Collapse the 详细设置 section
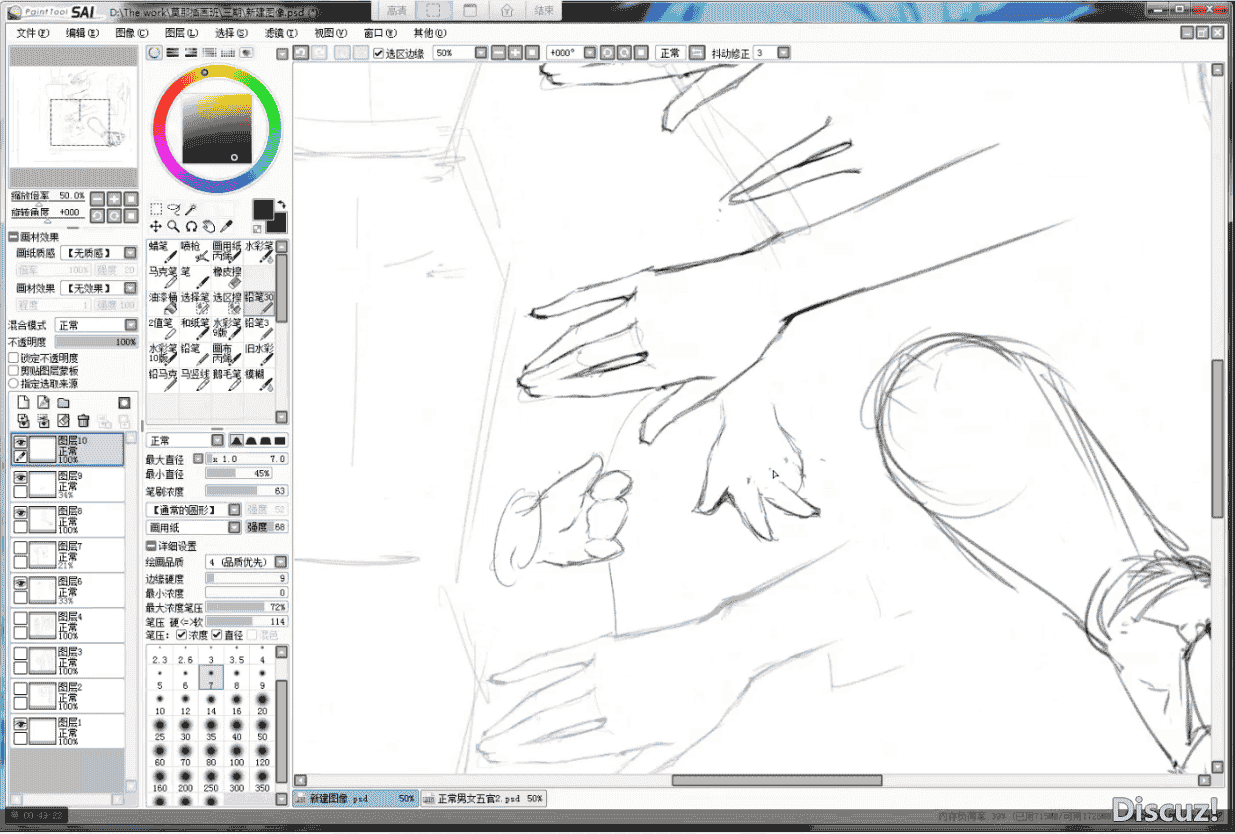This screenshot has height=834, width=1235. coord(151,546)
